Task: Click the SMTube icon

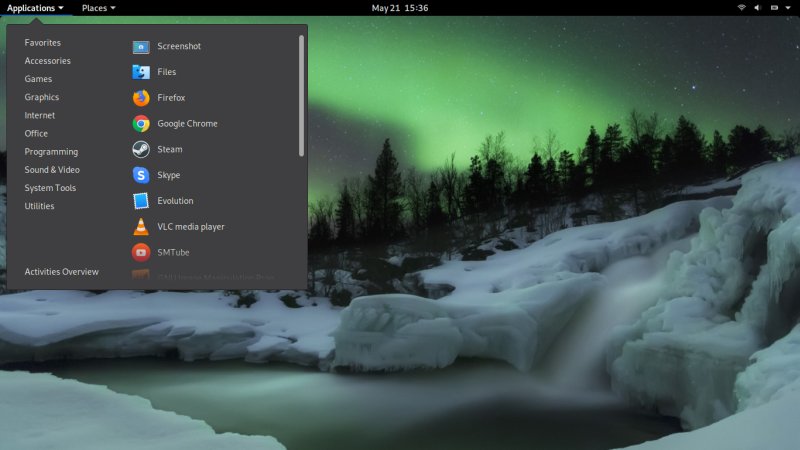Action: [x=141, y=253]
